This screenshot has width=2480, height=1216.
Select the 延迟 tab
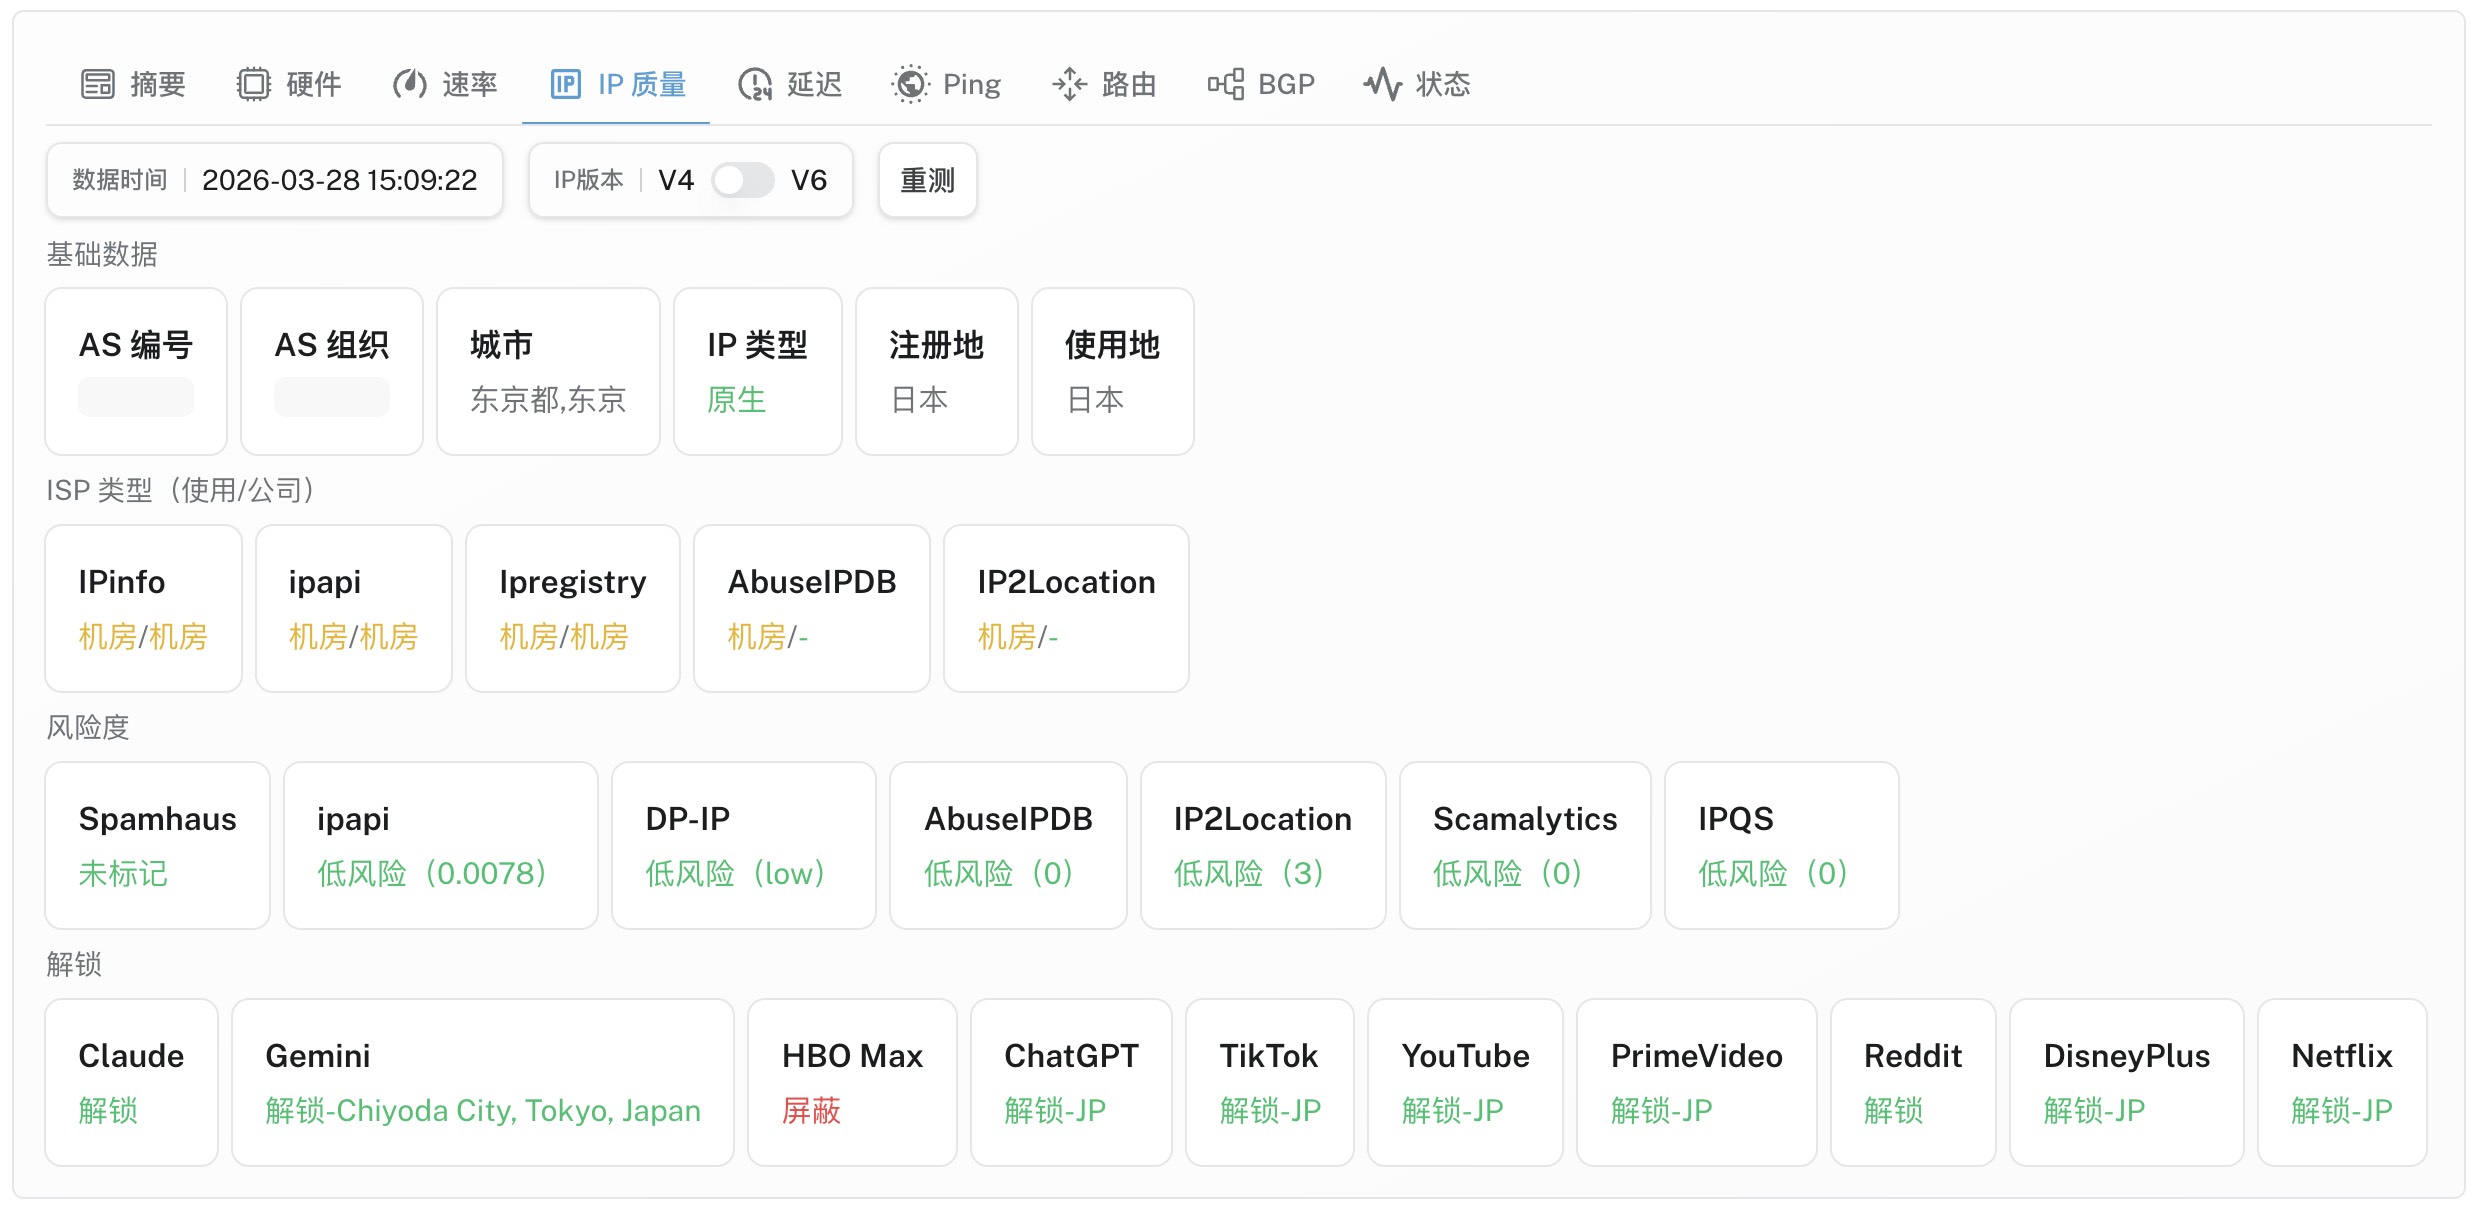pyautogui.click(x=790, y=84)
